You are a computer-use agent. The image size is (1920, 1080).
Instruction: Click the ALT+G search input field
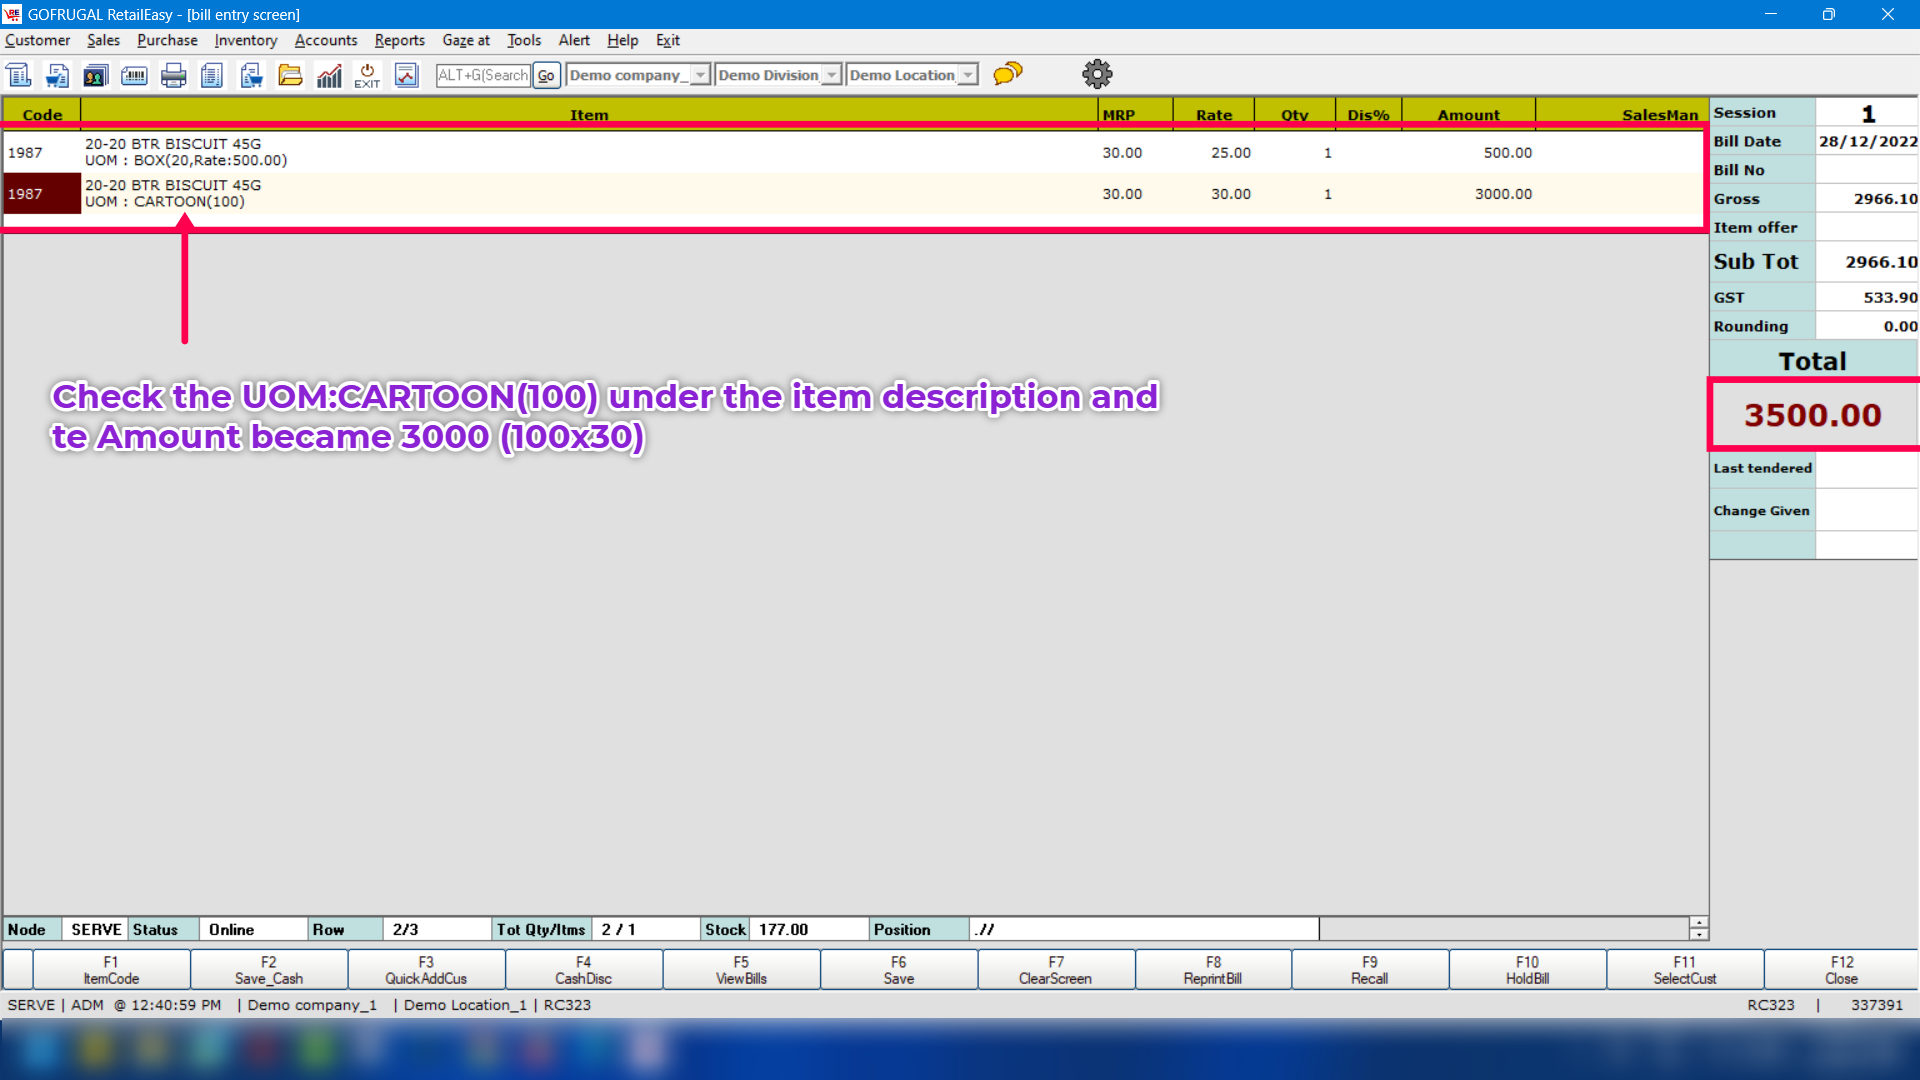[x=483, y=75]
